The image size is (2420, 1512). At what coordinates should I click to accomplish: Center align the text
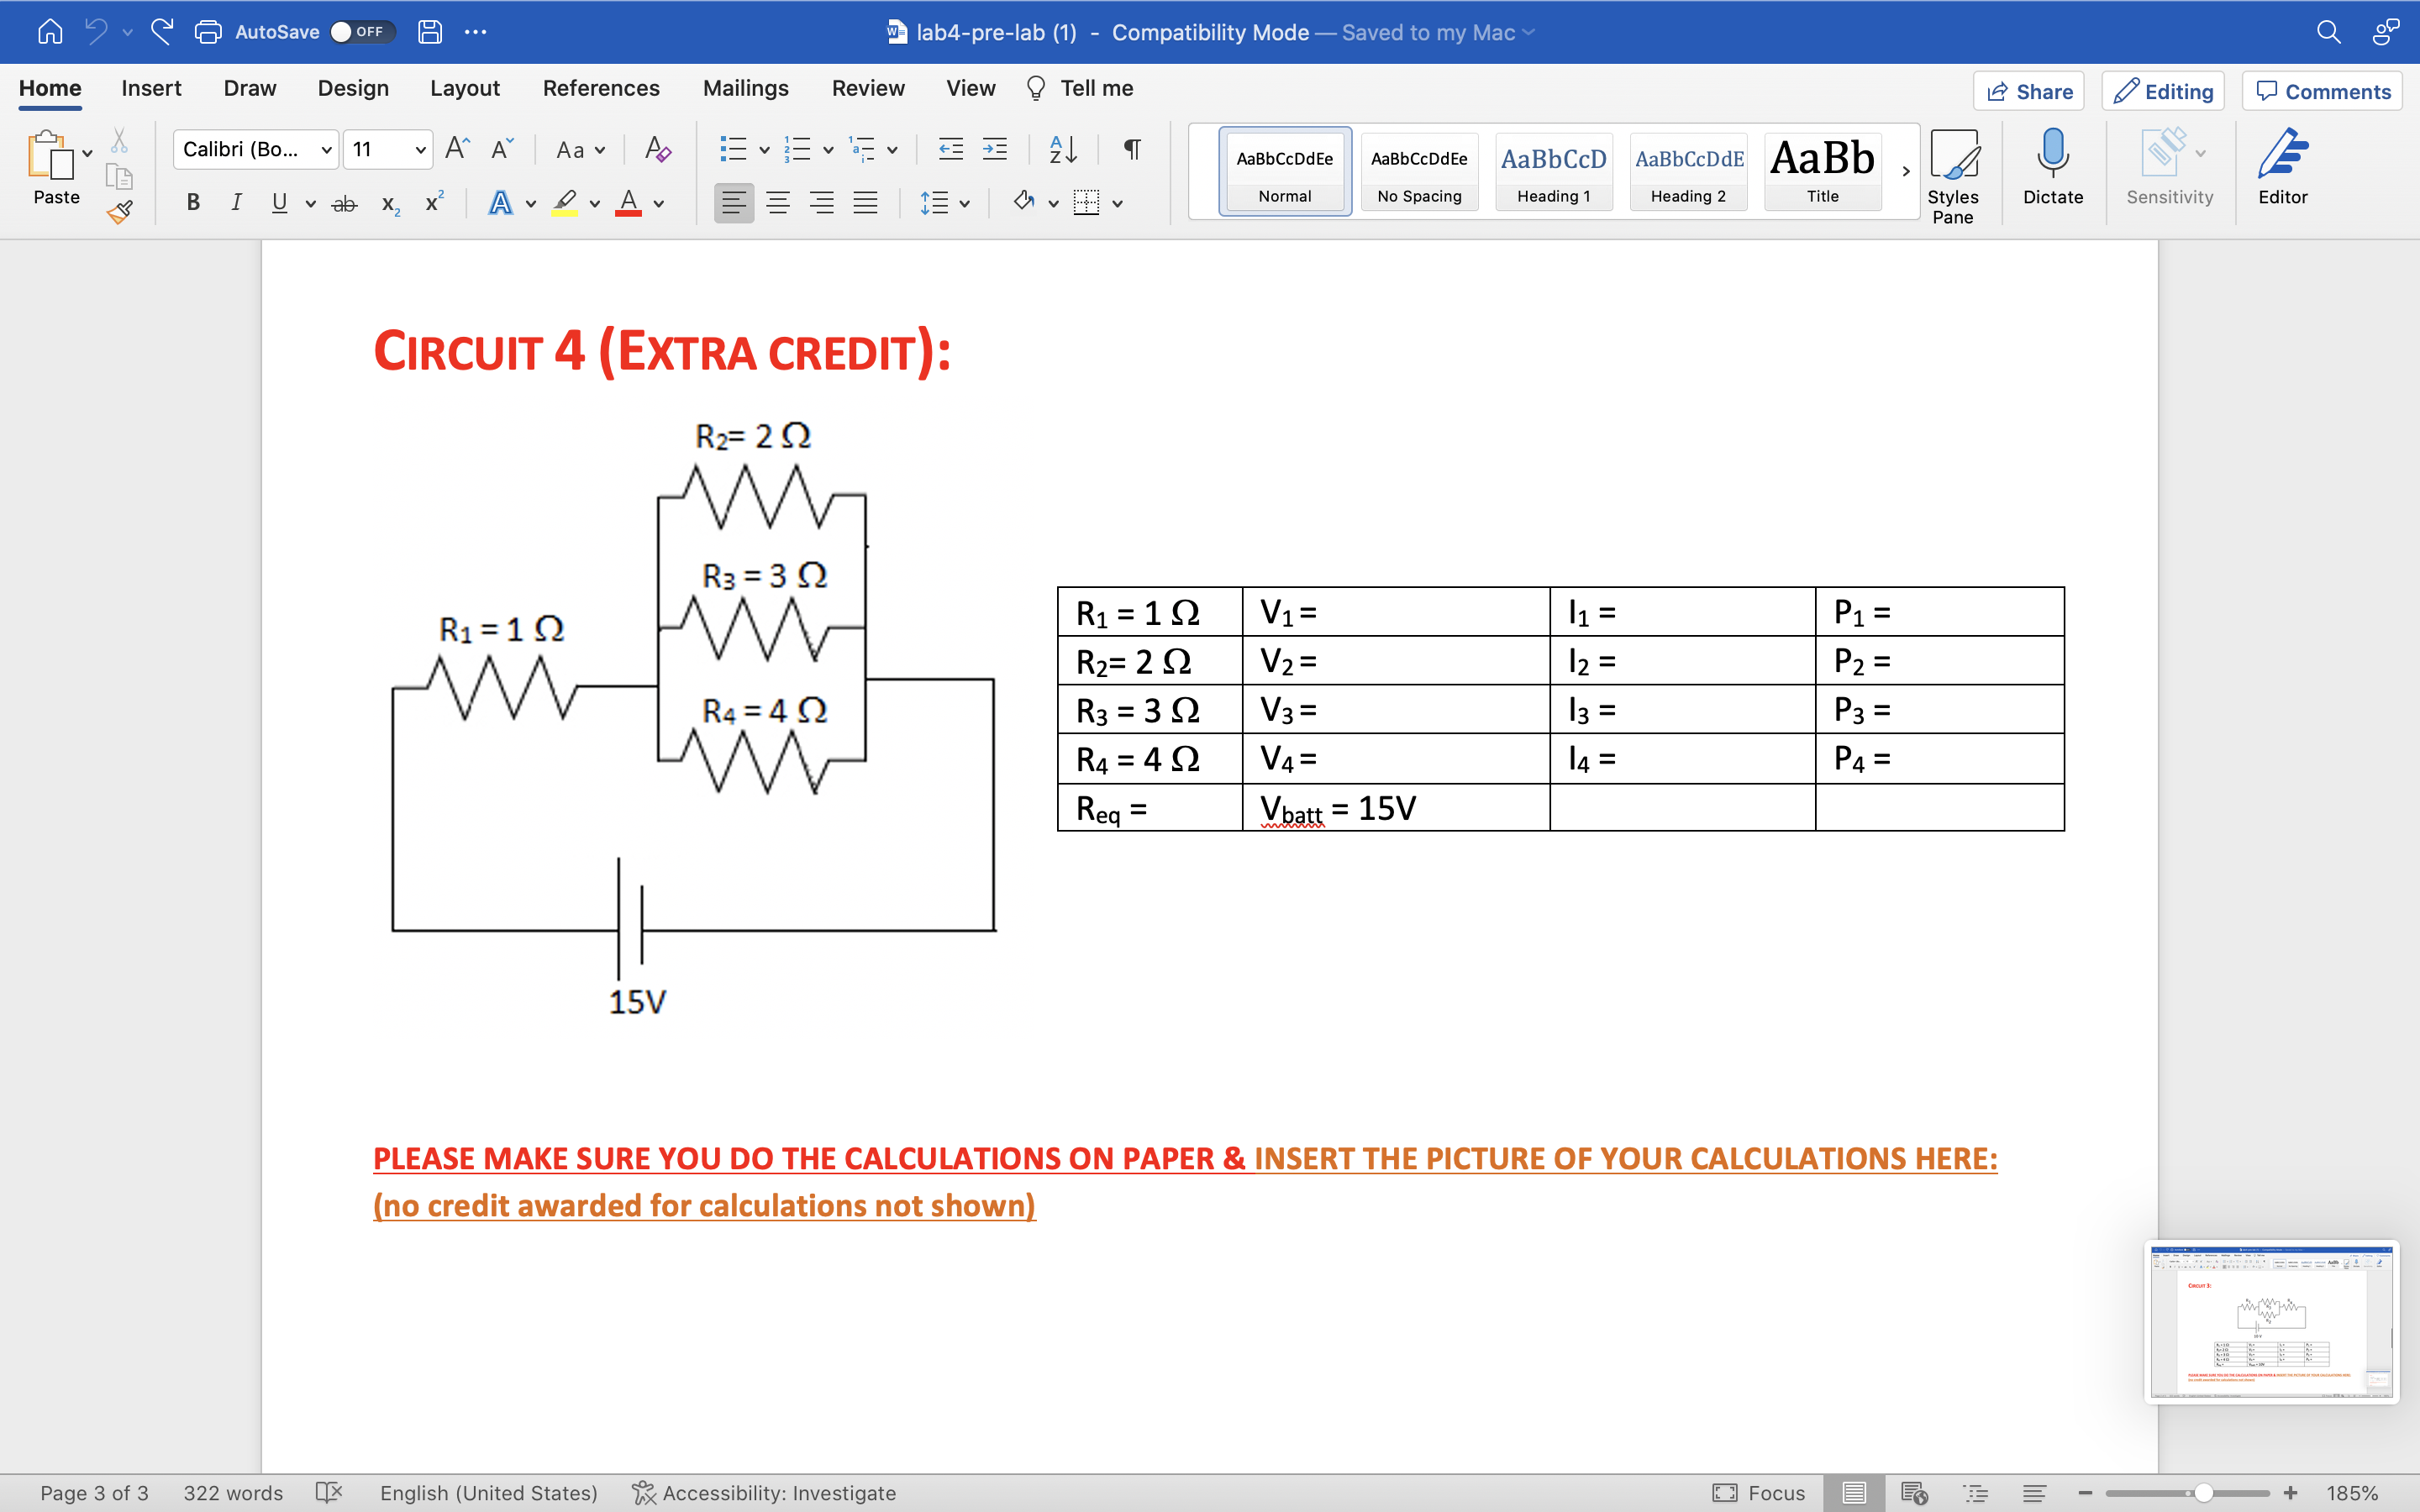point(777,203)
